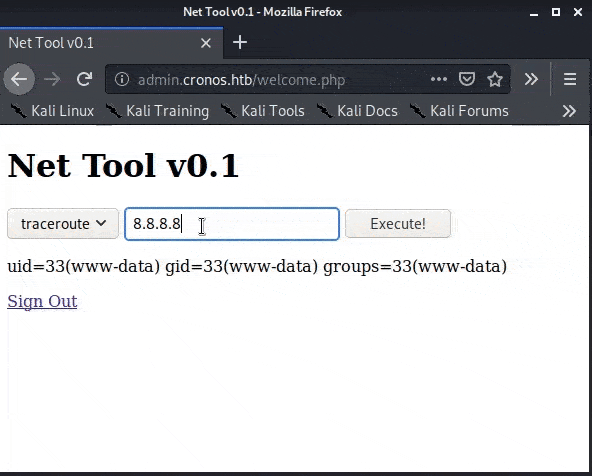Screen dimensions: 592x476
Task: Open the Kali Tools bookmark
Action: (x=263, y=111)
